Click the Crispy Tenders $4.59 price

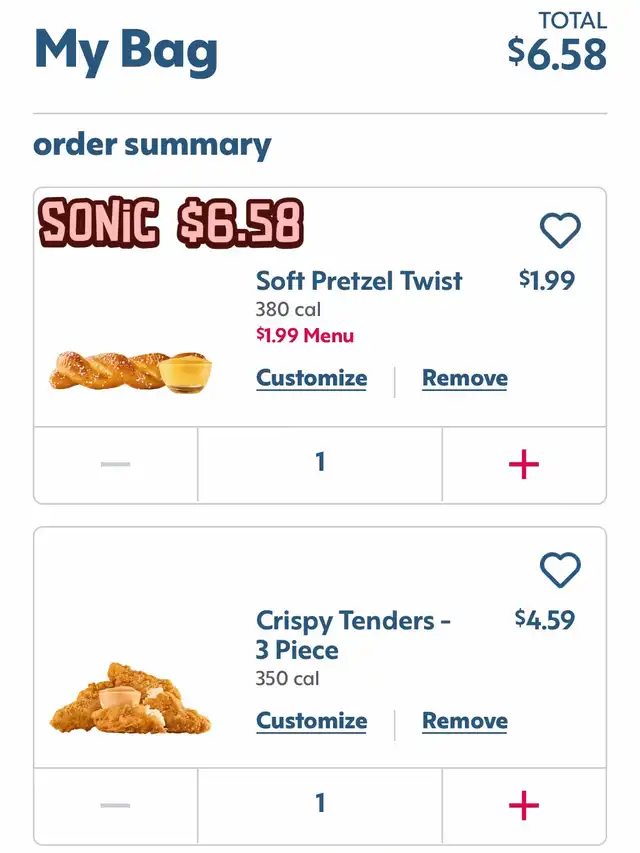click(x=545, y=620)
